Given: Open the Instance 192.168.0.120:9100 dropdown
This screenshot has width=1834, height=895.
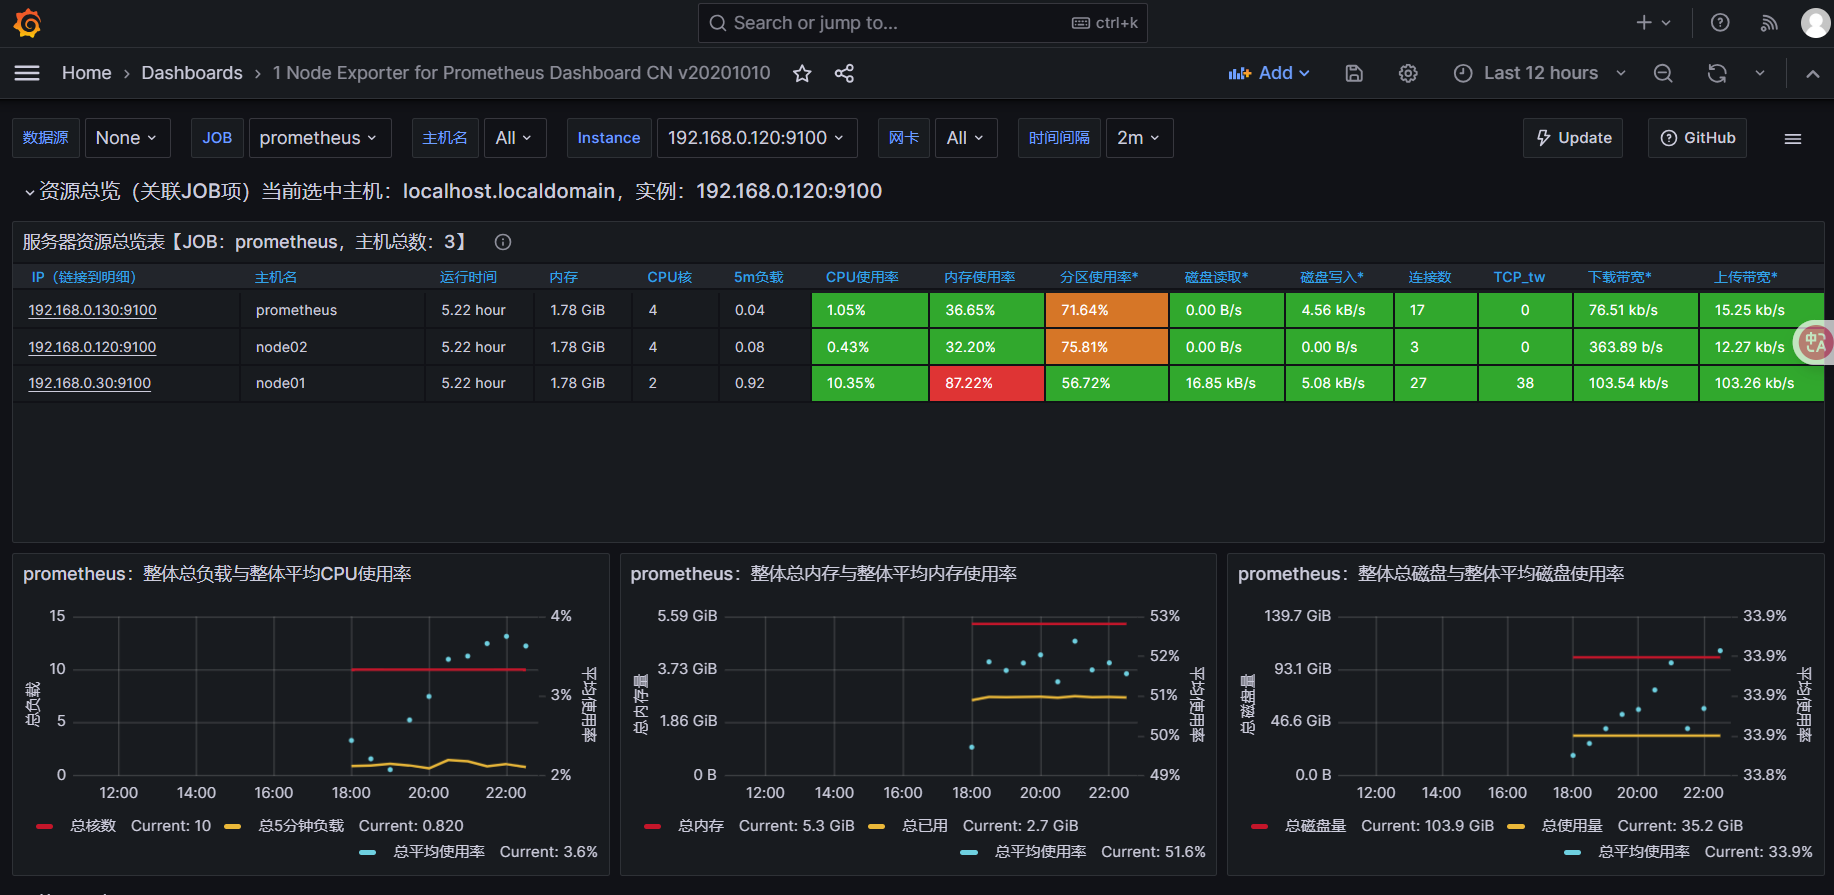Looking at the screenshot, I should click(x=756, y=138).
